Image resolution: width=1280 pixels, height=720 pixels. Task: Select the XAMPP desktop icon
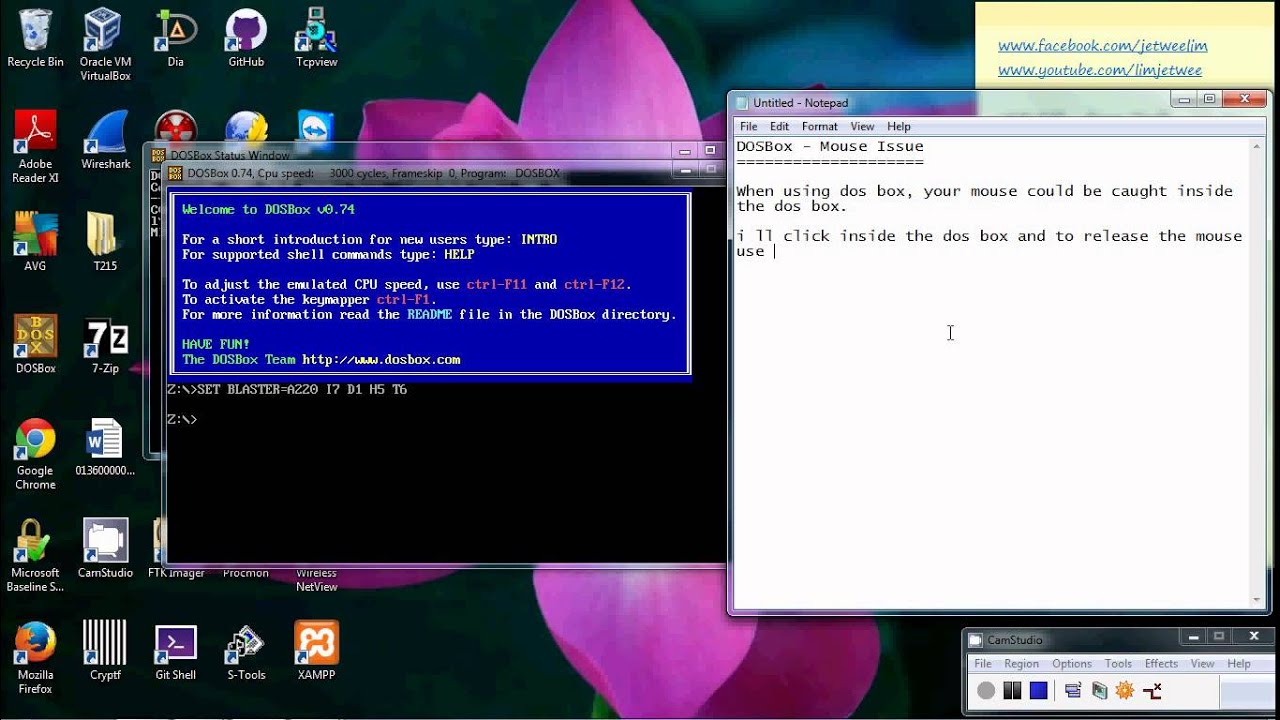316,650
